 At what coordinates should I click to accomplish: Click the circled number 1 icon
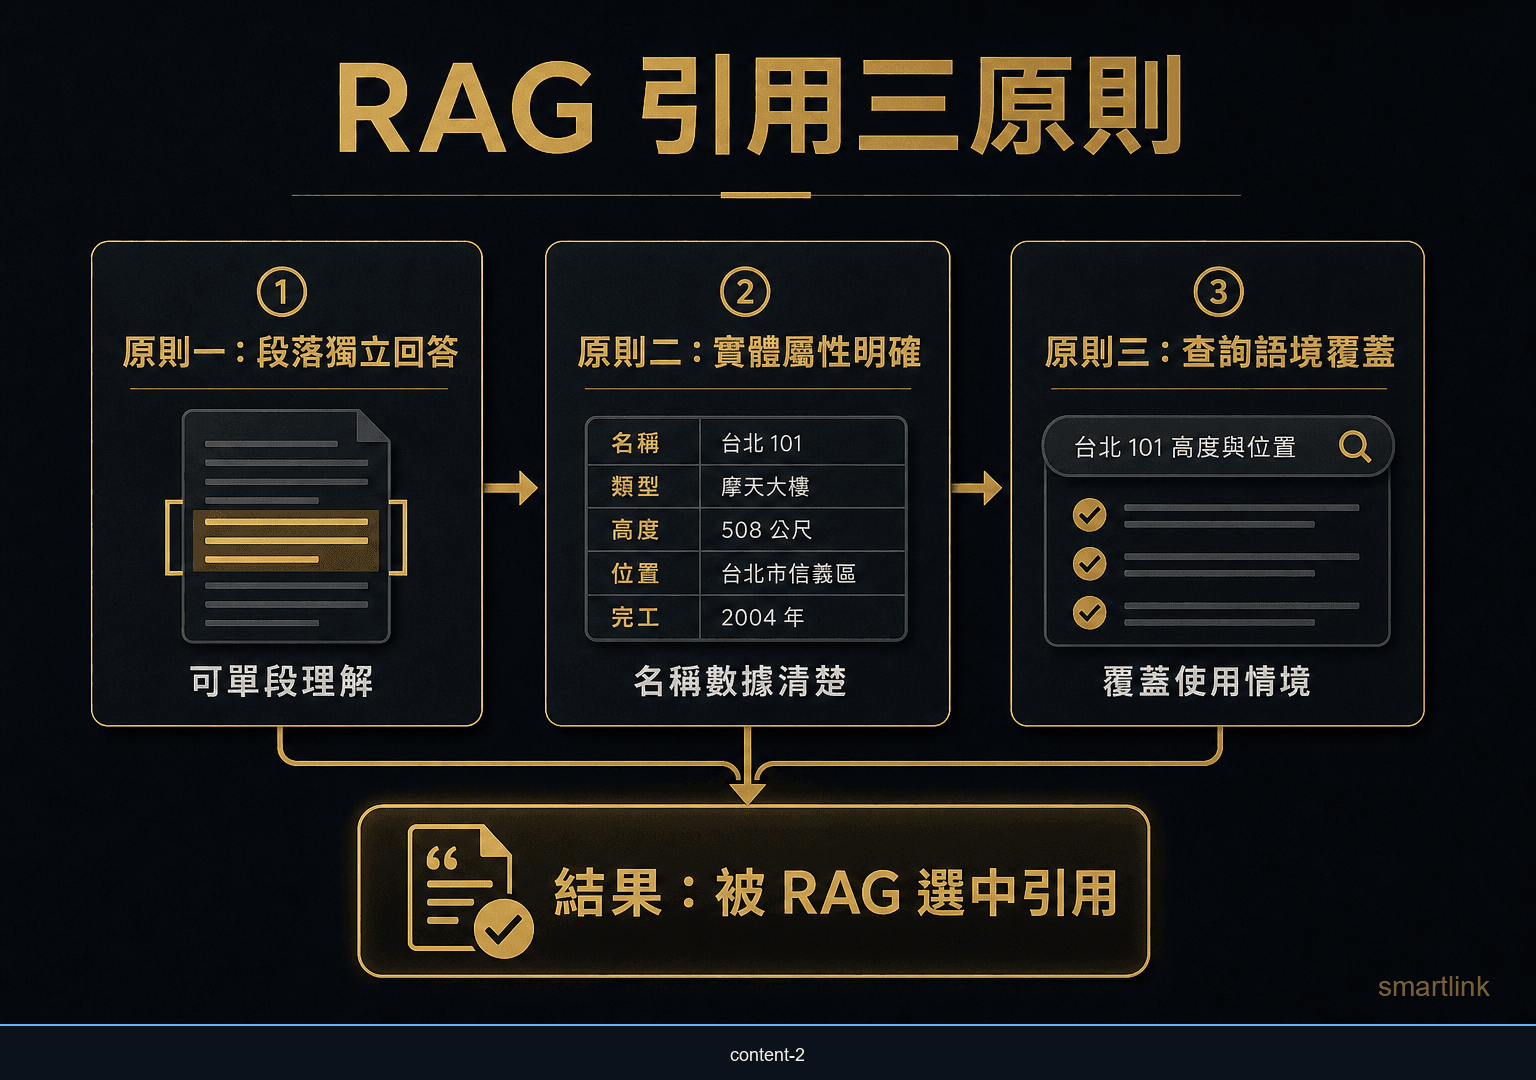282,292
